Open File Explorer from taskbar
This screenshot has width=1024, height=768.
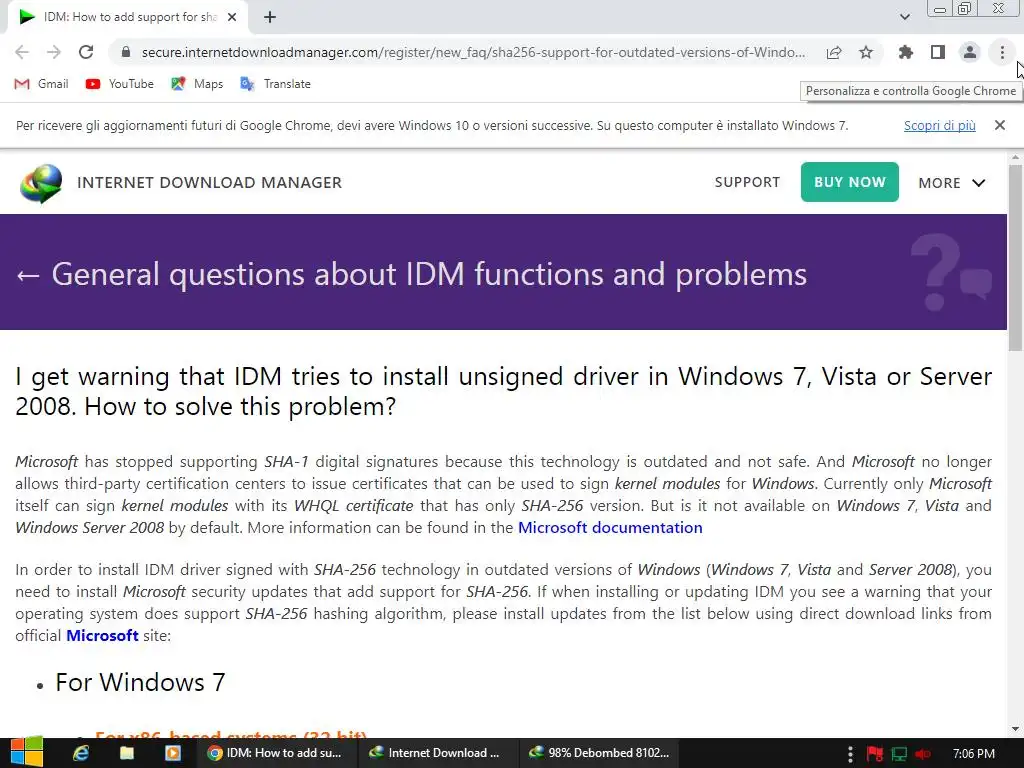point(127,753)
